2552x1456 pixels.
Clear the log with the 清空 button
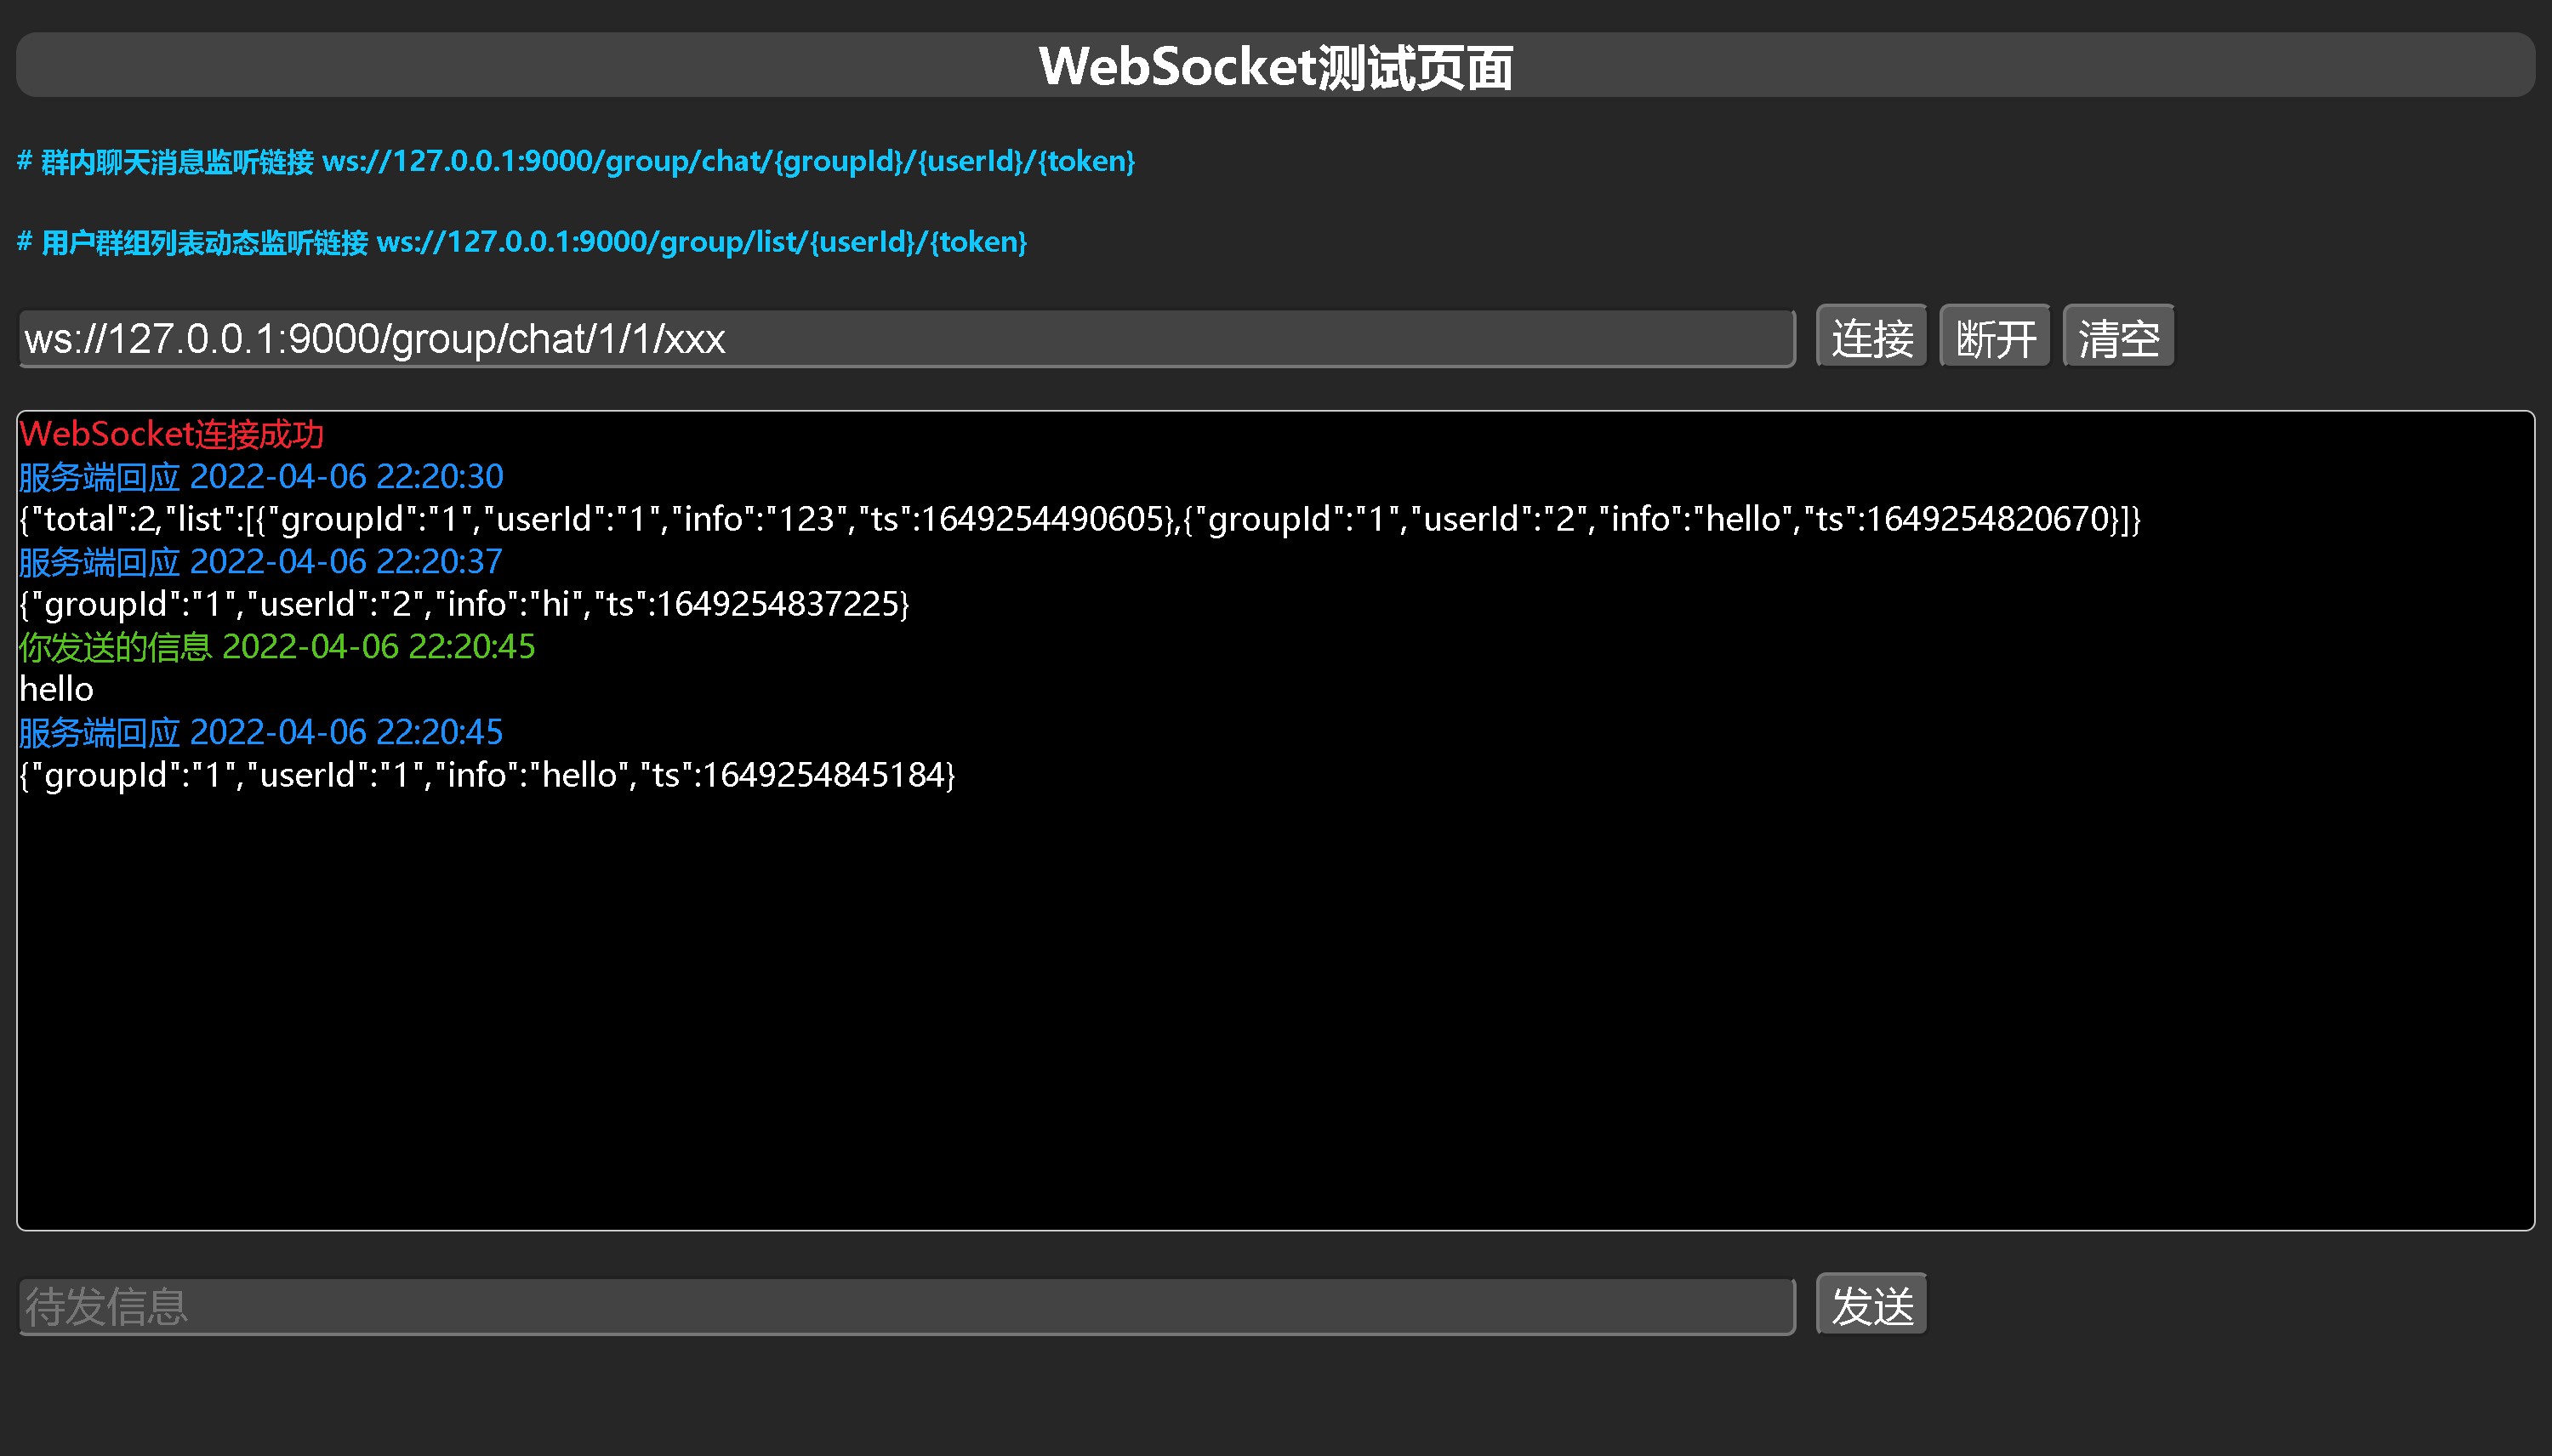(x=2118, y=338)
